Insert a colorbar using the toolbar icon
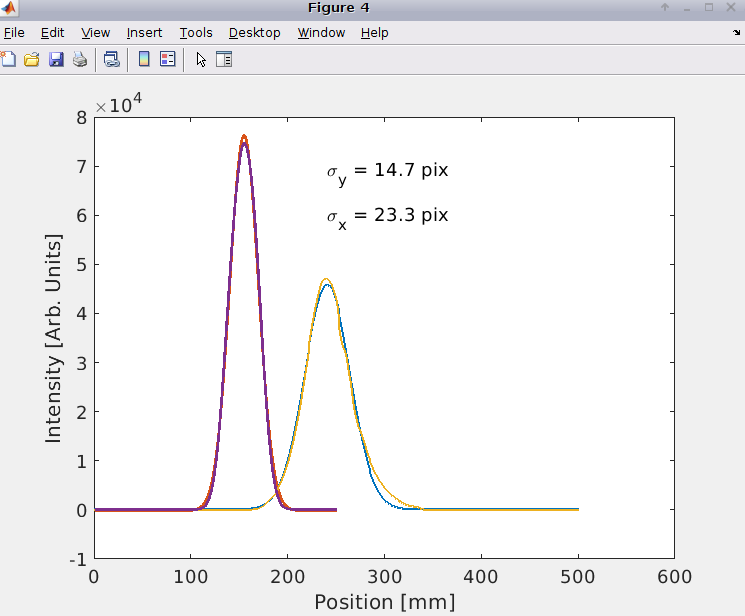This screenshot has height=616, width=745. click(x=144, y=59)
